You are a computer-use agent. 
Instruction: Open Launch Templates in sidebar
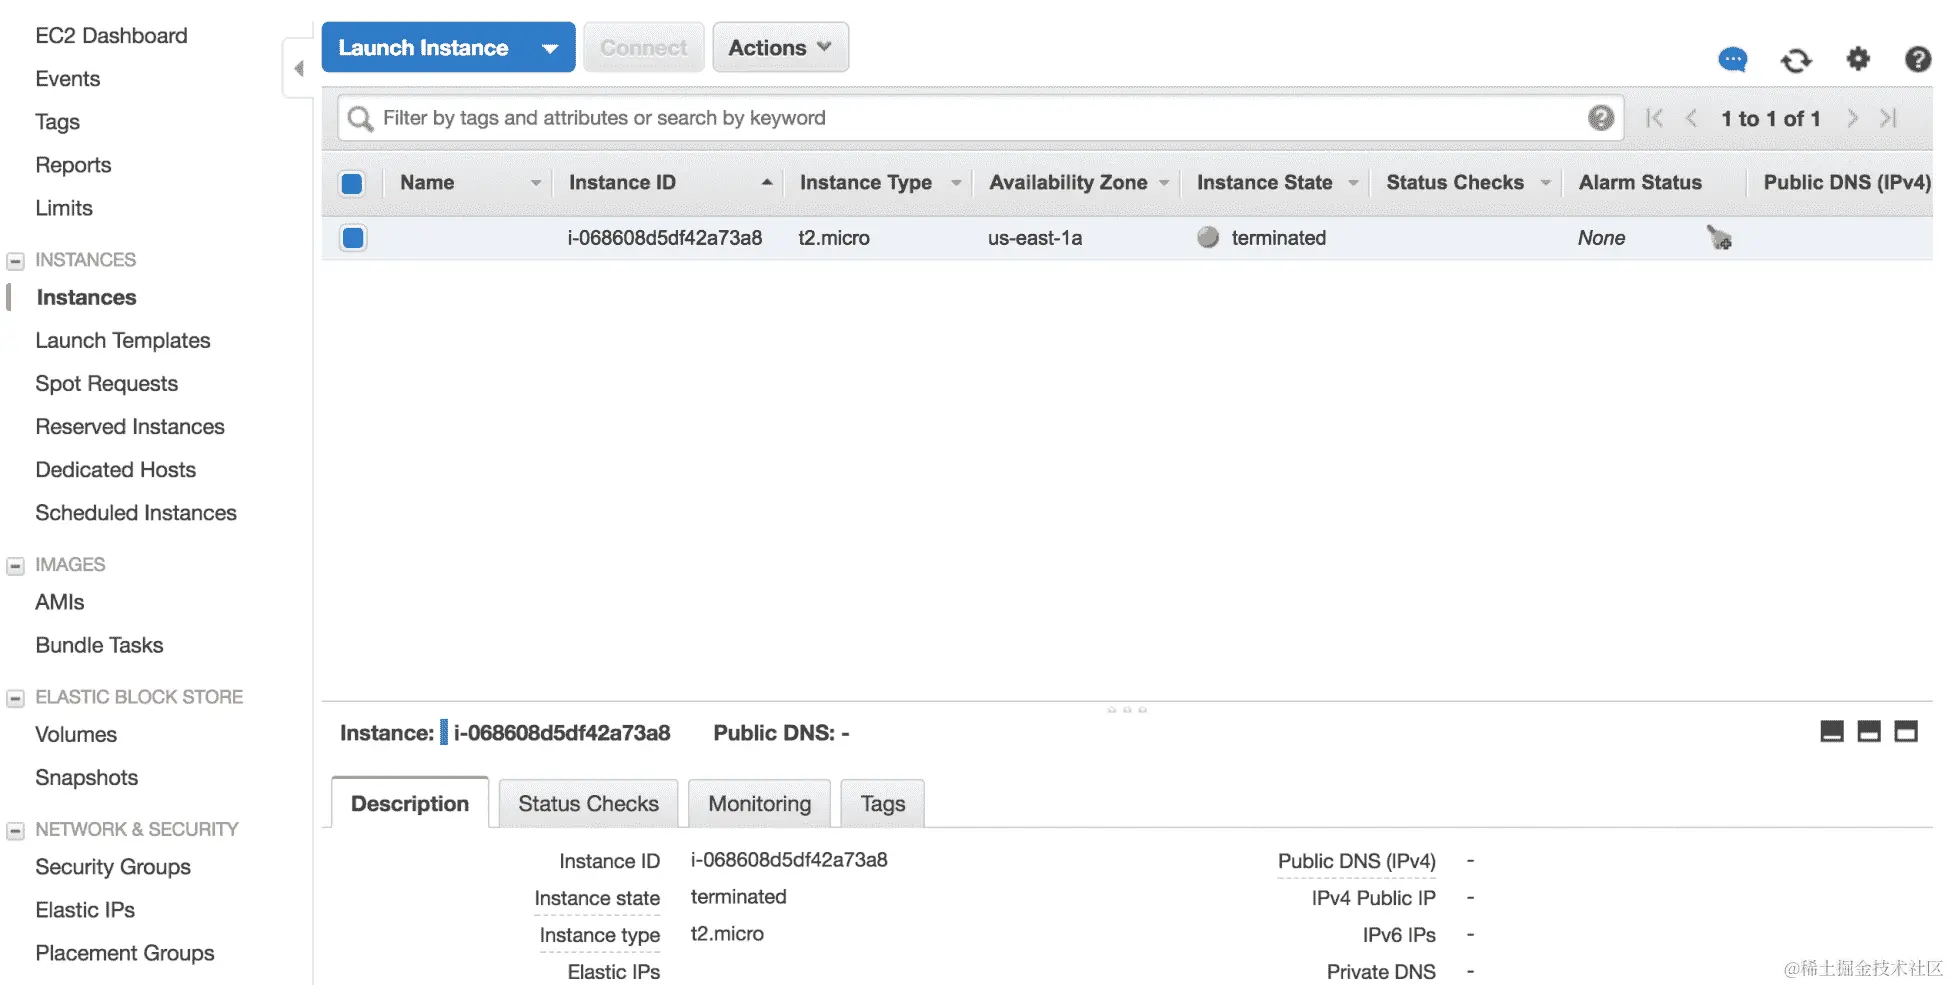point(123,340)
